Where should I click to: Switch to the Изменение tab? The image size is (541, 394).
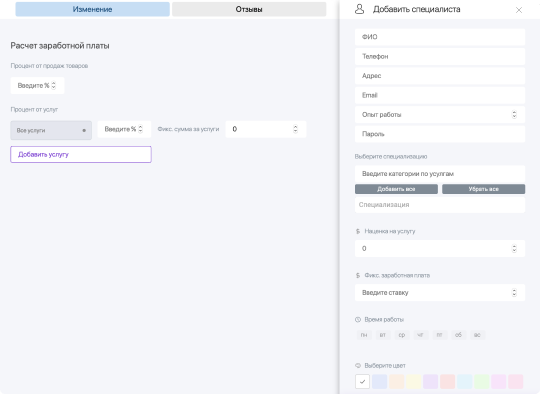point(92,9)
